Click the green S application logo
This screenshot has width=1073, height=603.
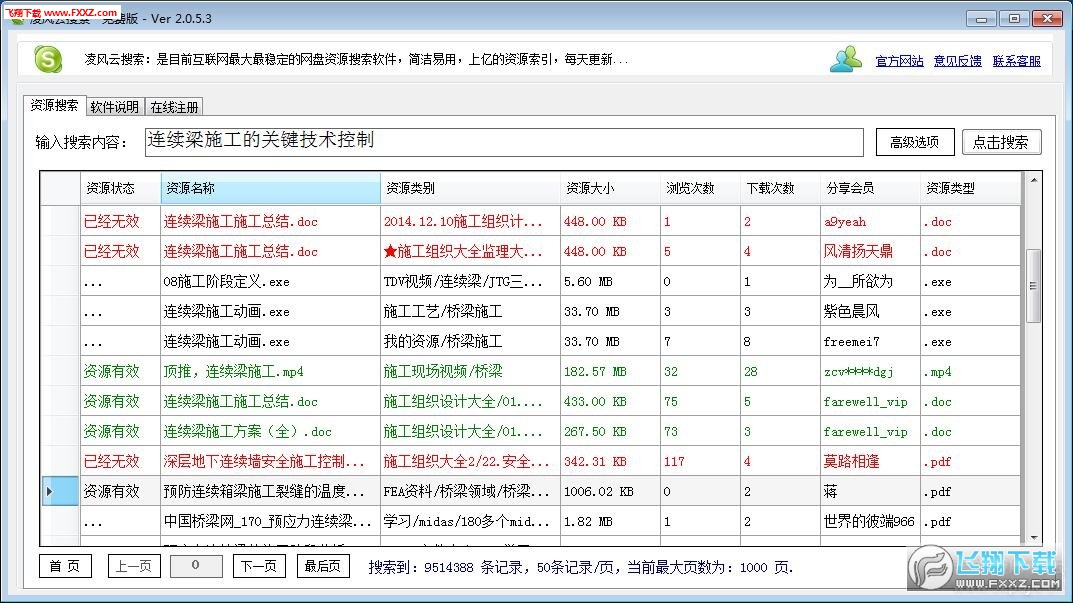pyautogui.click(x=48, y=60)
